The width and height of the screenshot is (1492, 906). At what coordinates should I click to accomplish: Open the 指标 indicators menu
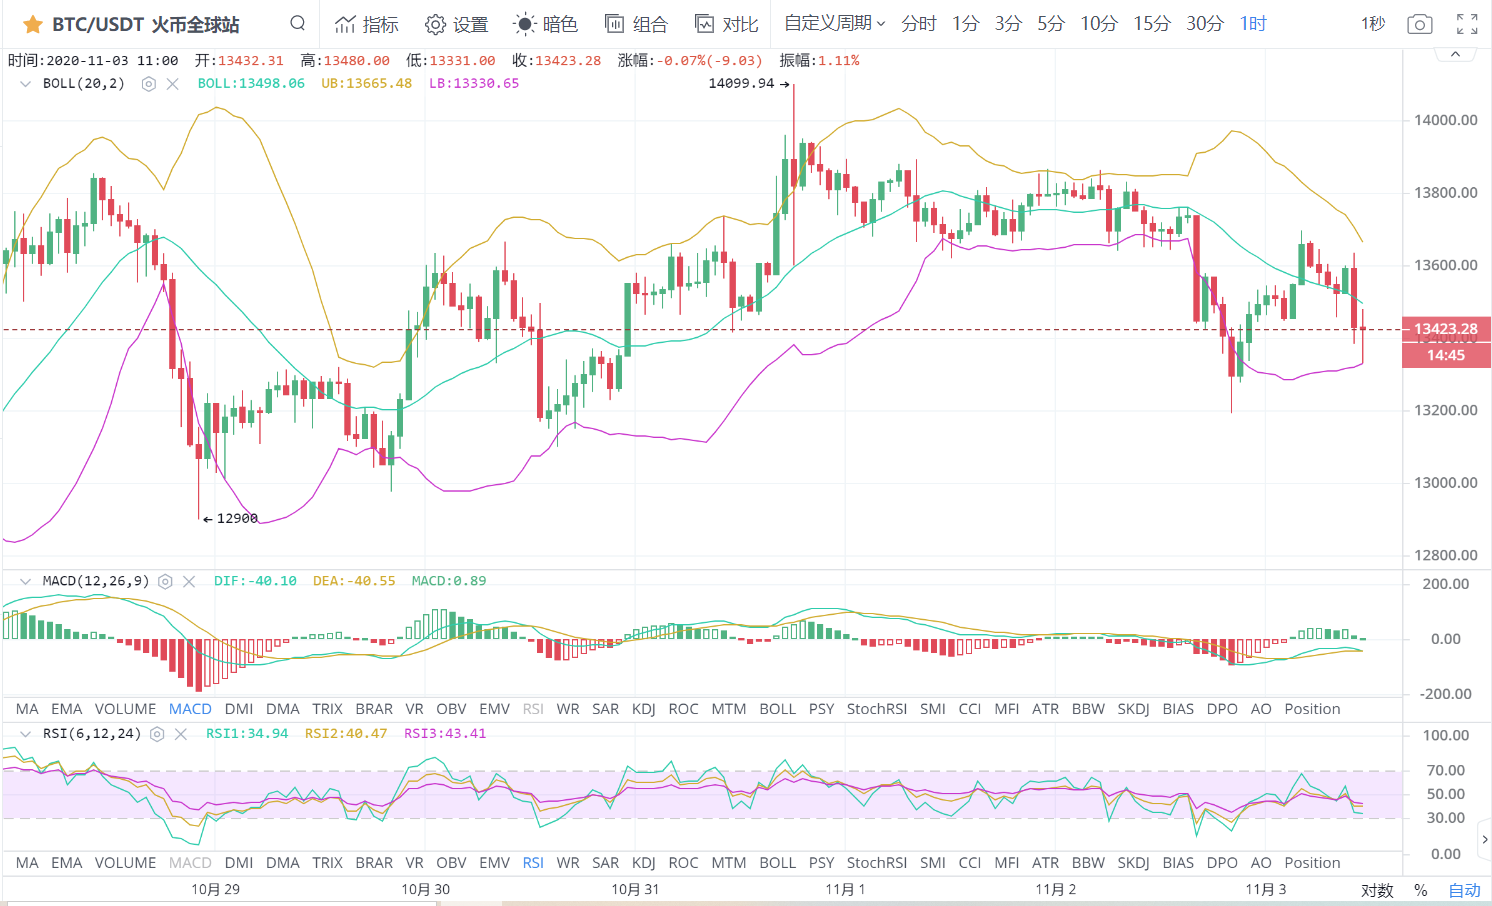click(x=367, y=24)
